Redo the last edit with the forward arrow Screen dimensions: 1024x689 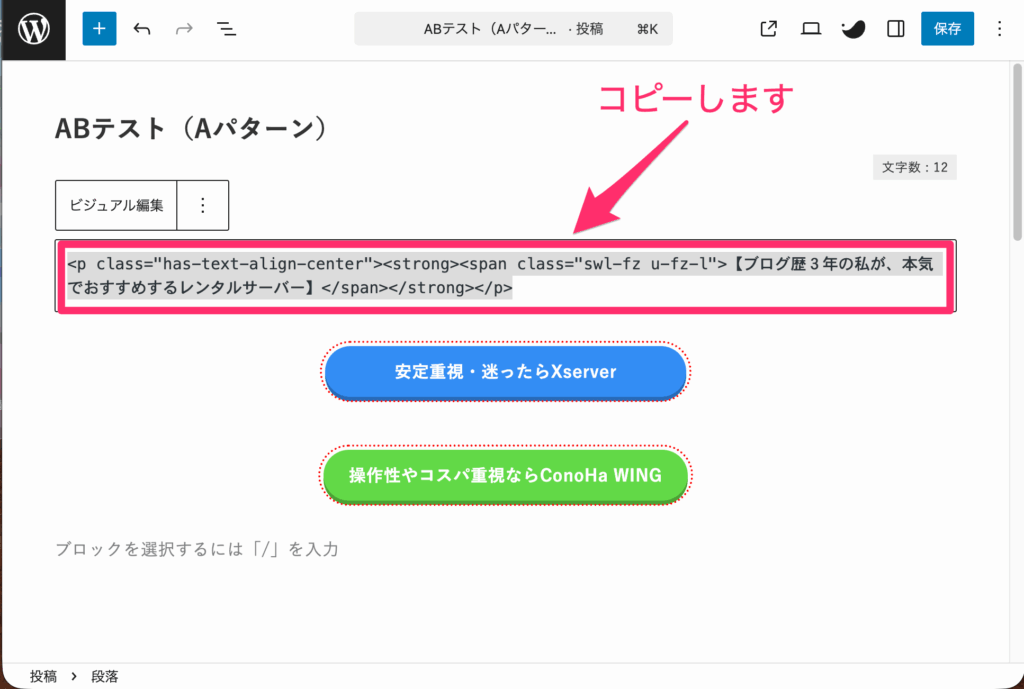tap(184, 28)
